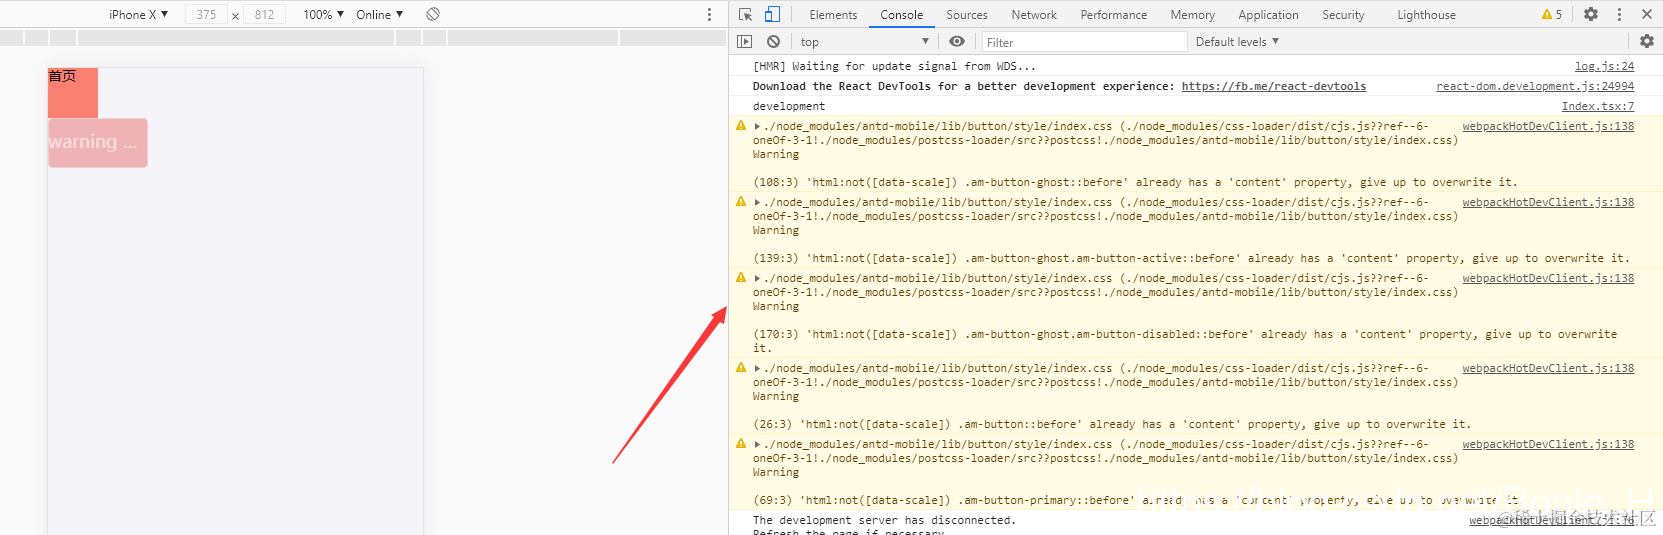Clear the console
Image resolution: width=1663 pixels, height=535 pixels.
pyautogui.click(x=773, y=41)
